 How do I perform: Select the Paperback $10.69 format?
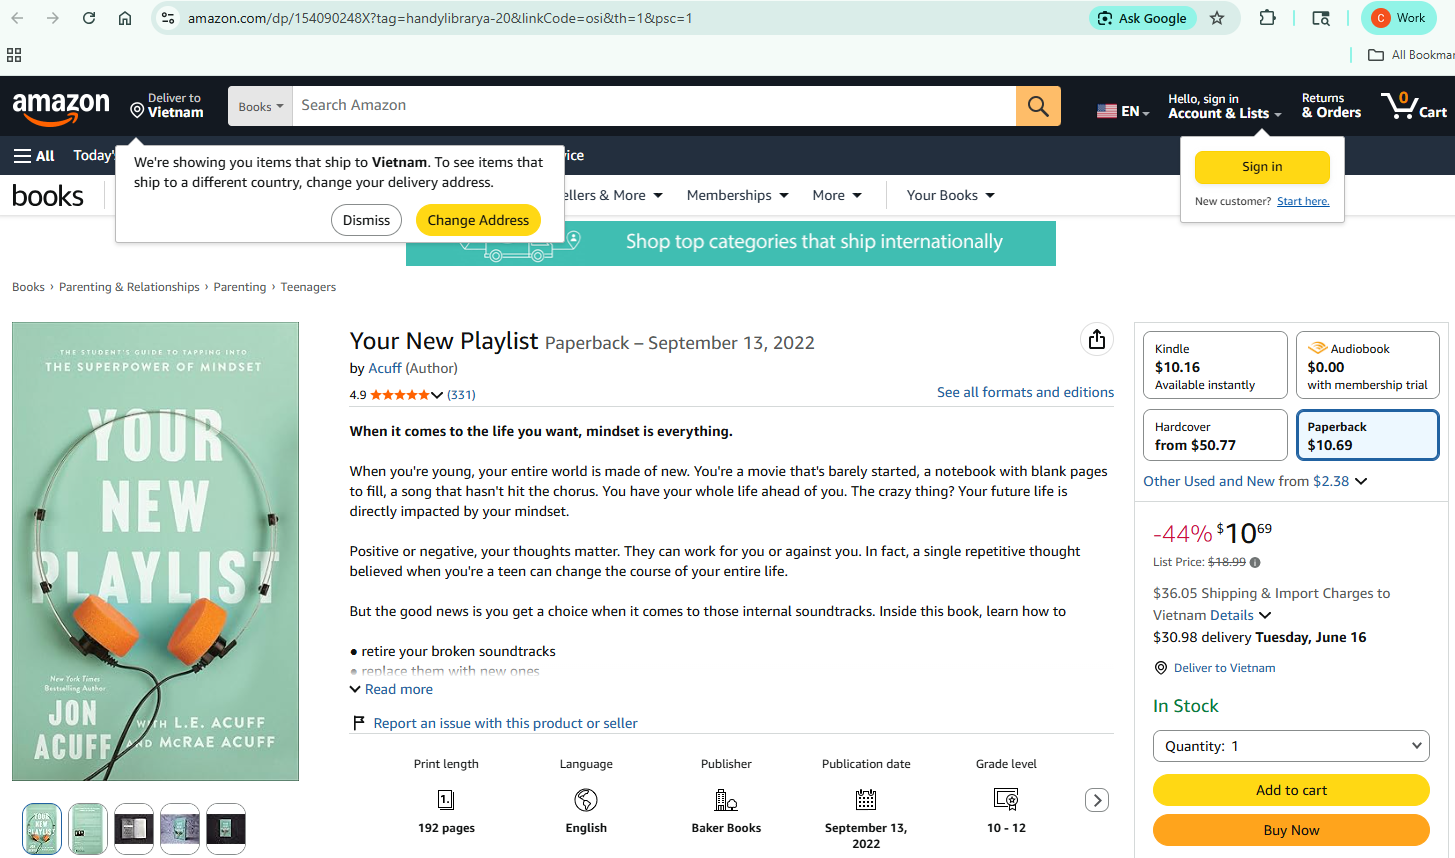point(1367,435)
